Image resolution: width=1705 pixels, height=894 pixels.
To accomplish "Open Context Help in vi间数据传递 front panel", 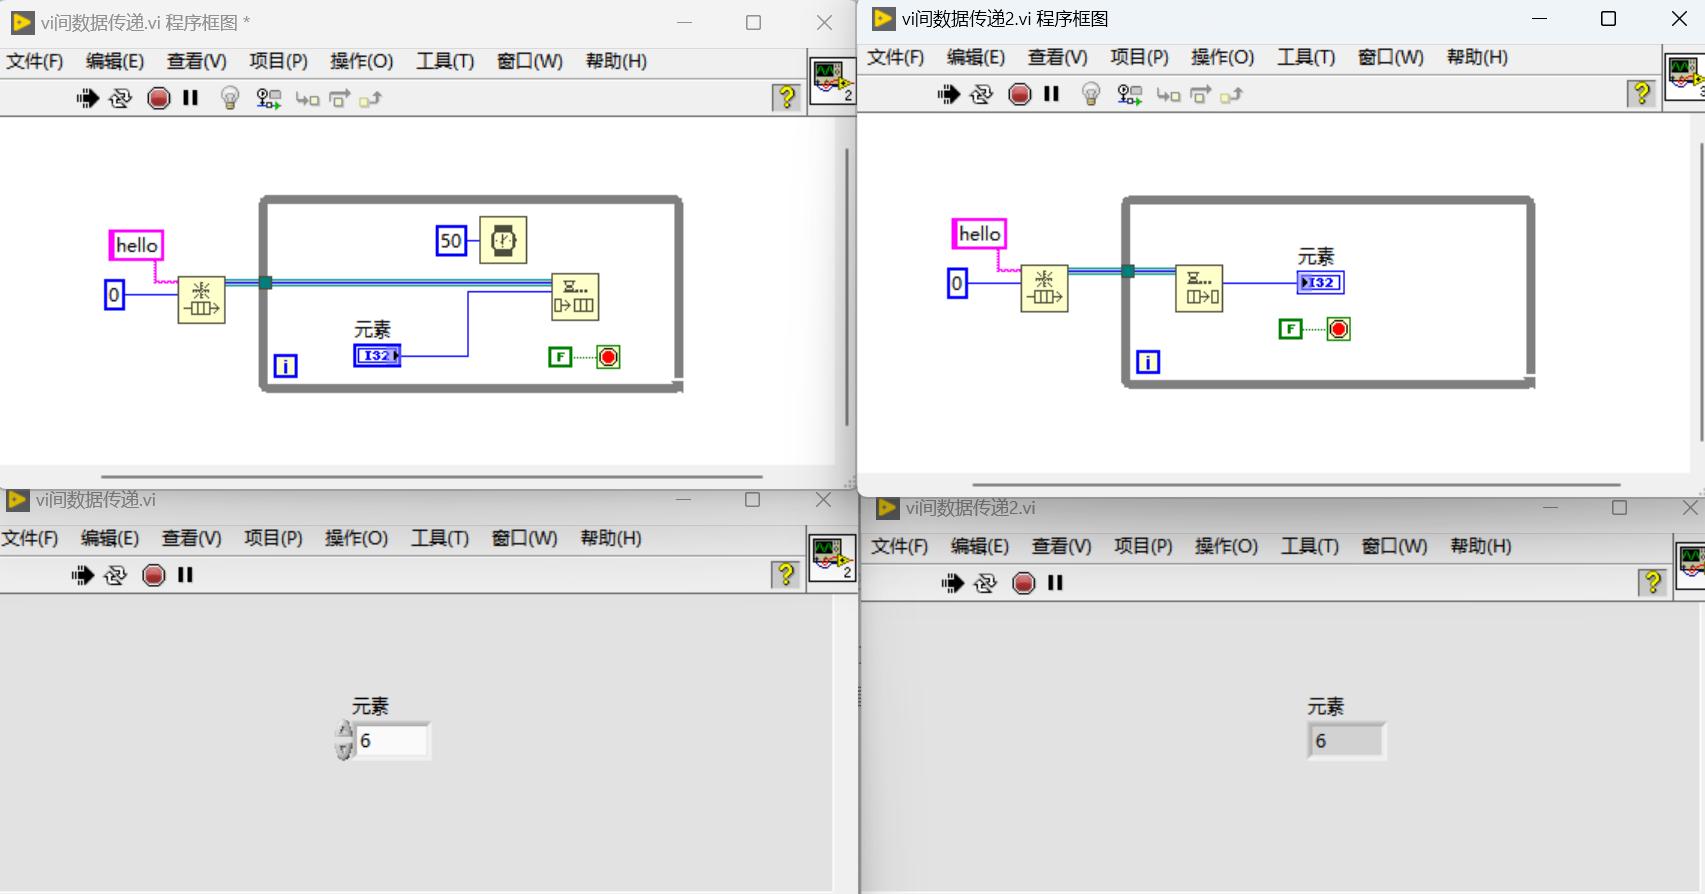I will (786, 574).
